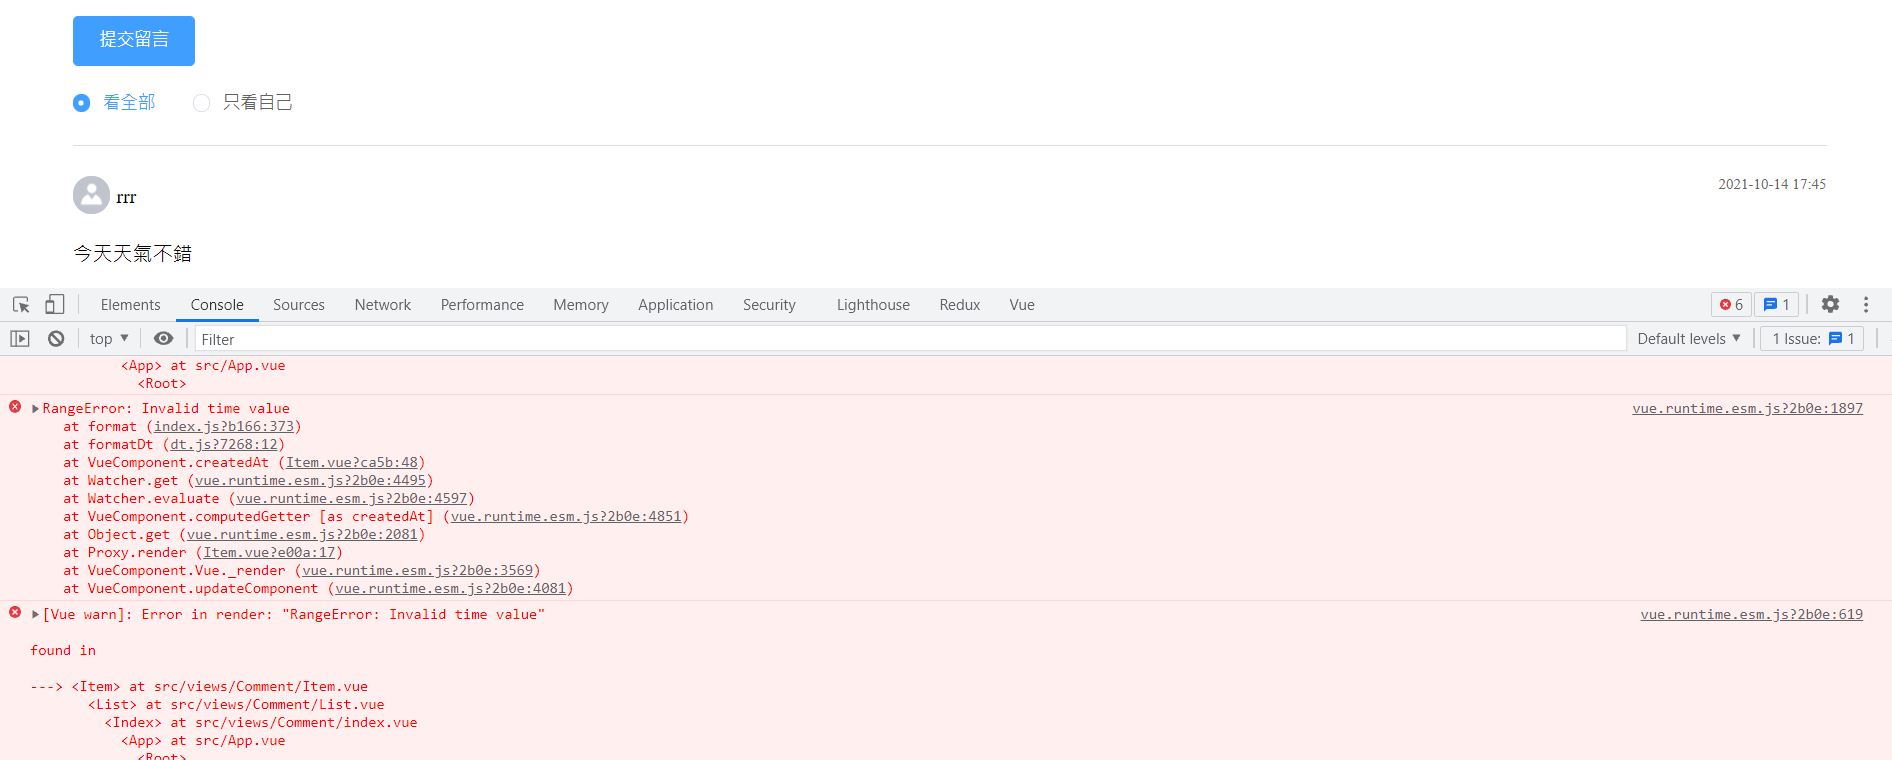Click the blue issues badge showing 1
Viewport: 1892px width, 760px height.
[x=1776, y=305]
